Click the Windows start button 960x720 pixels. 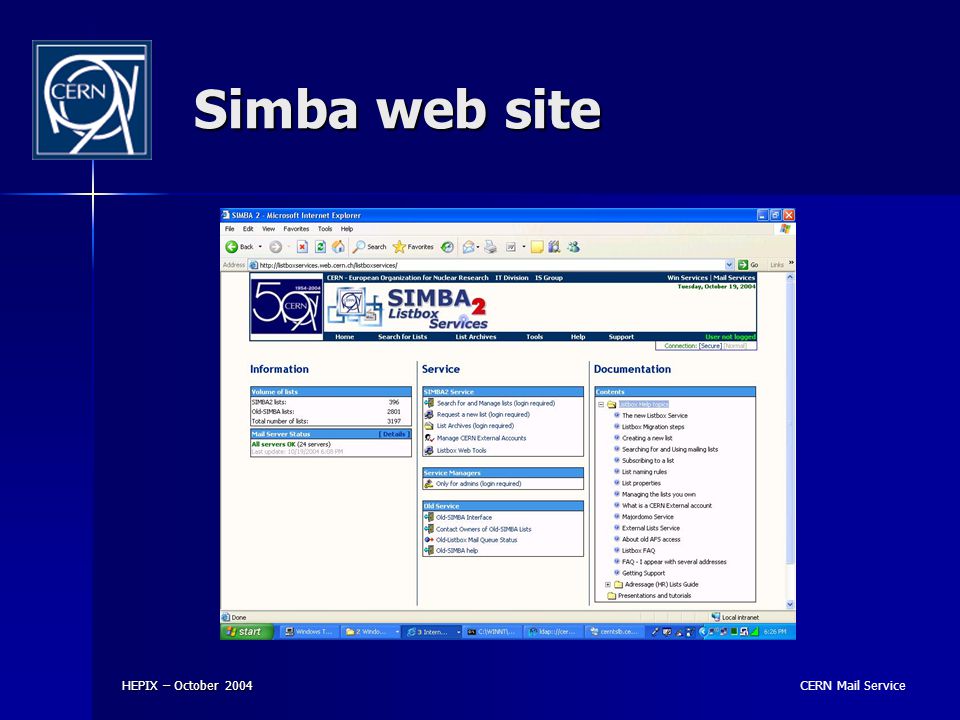[246, 632]
